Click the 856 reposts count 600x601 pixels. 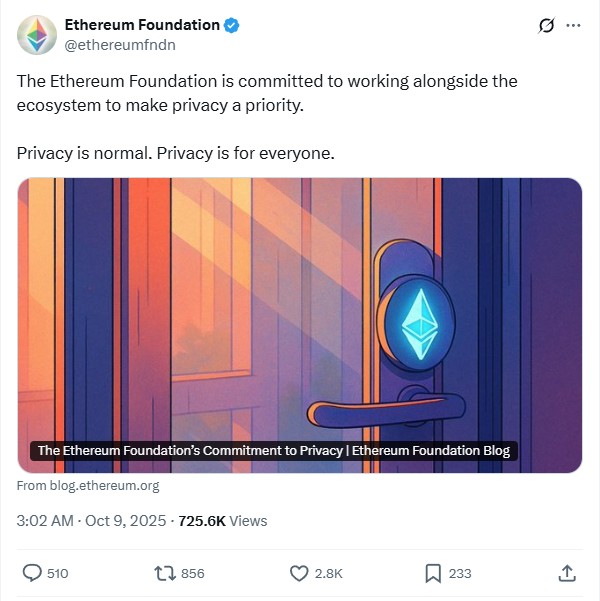point(193,573)
